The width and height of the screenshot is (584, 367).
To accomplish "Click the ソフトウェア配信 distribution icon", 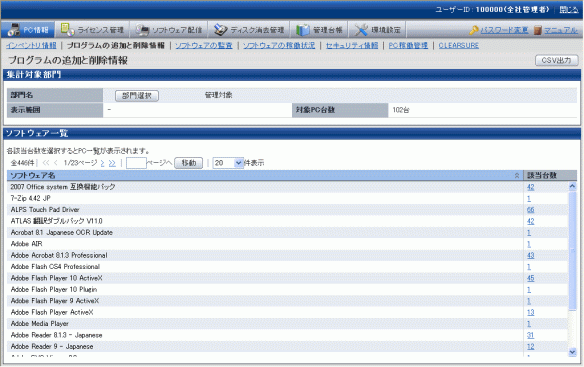I will [x=142, y=30].
